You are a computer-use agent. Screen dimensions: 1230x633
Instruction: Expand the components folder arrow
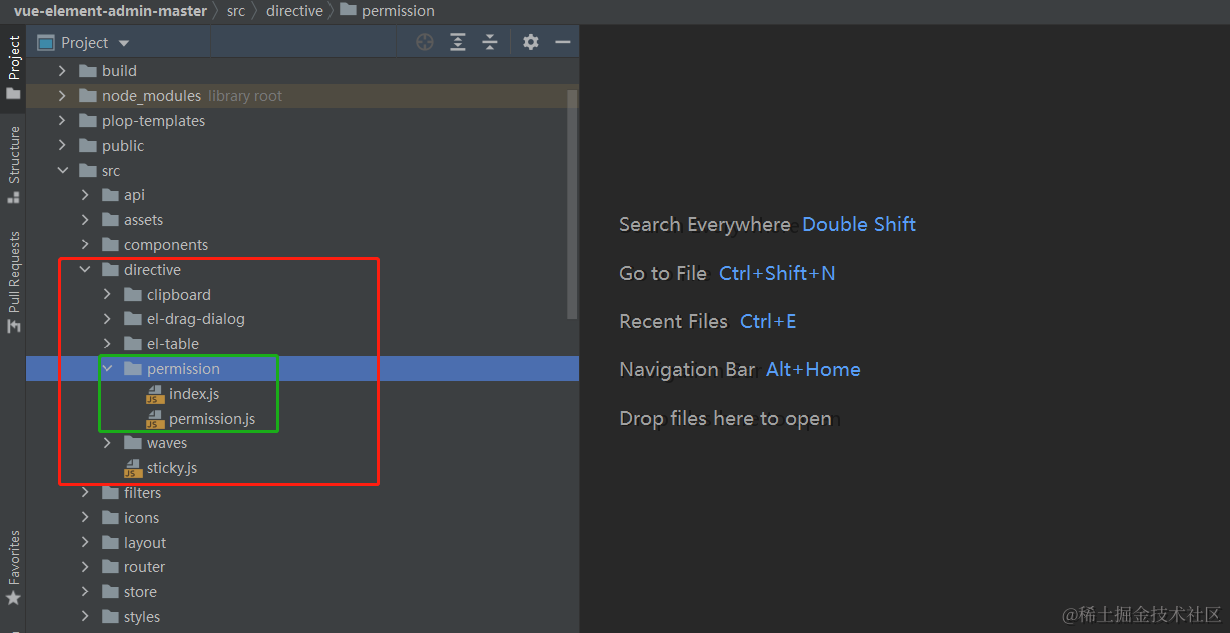pyautogui.click(x=85, y=245)
